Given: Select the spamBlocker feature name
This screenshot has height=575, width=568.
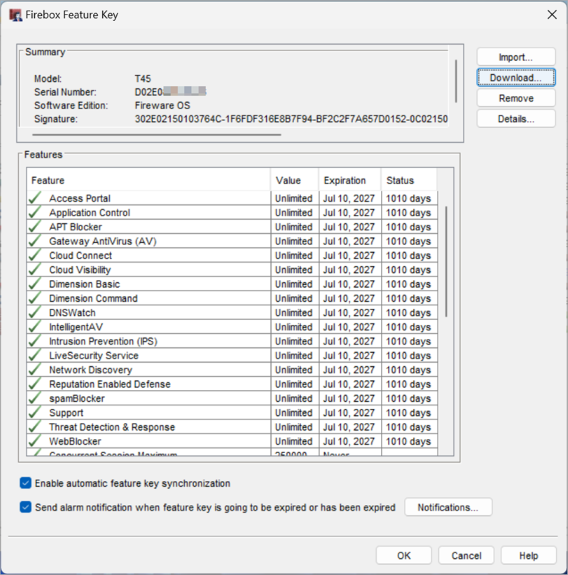Looking at the screenshot, I should (77, 398).
